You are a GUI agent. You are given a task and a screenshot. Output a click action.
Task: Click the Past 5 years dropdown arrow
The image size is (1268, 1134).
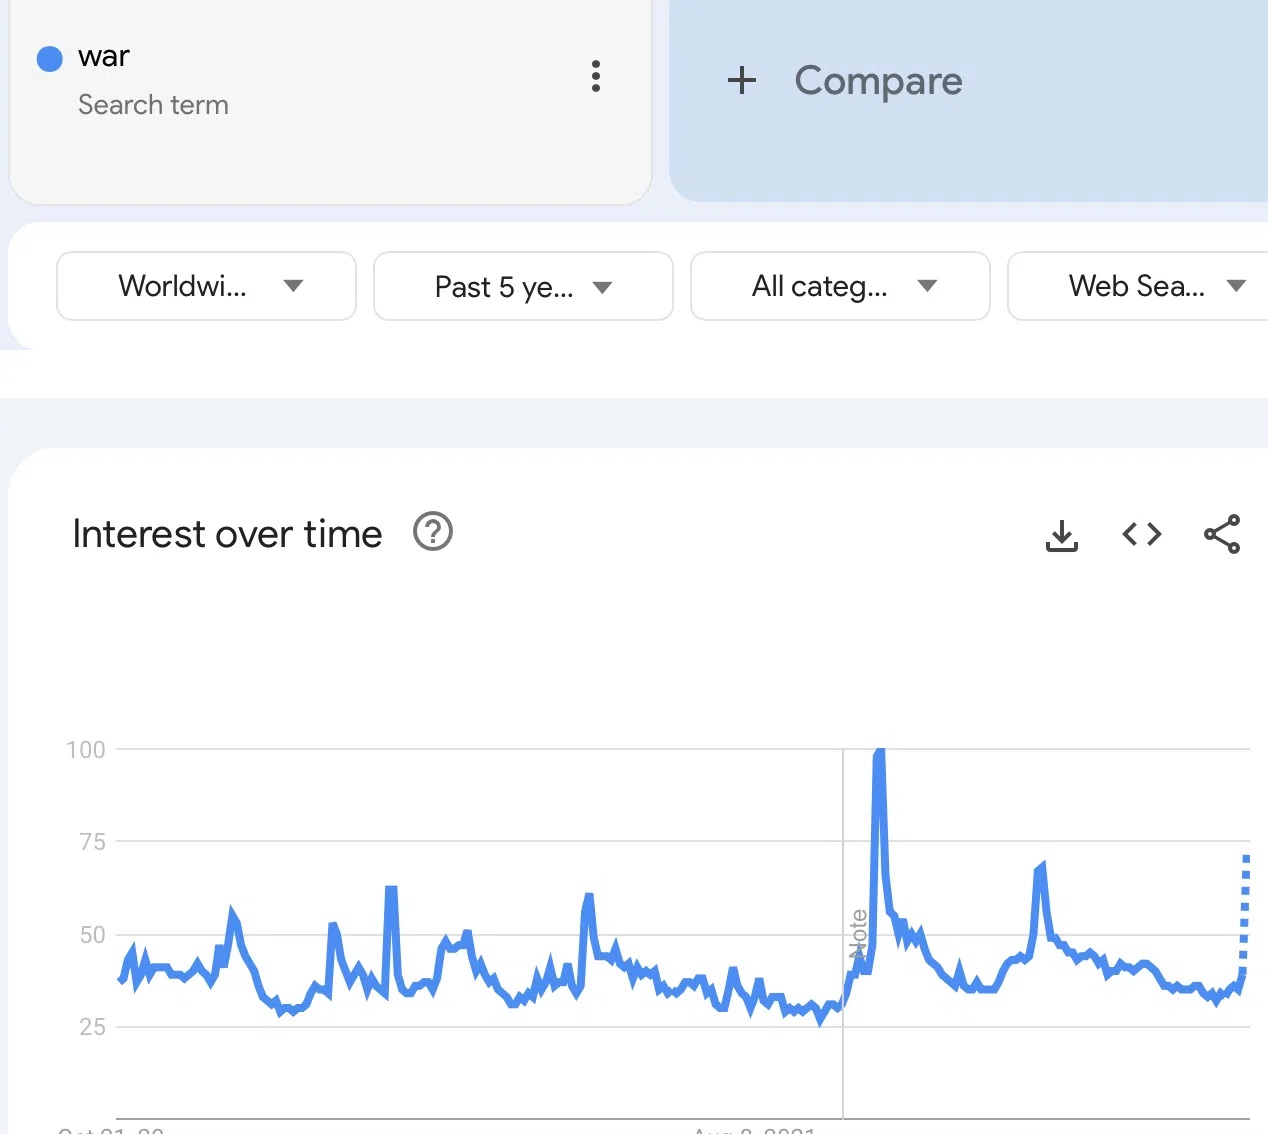602,287
